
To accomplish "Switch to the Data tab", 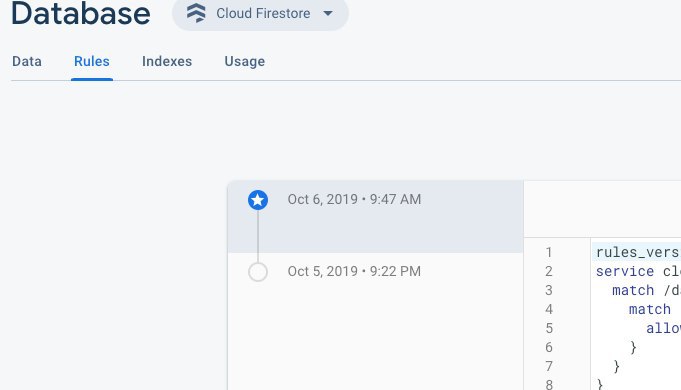I will click(x=27, y=61).
